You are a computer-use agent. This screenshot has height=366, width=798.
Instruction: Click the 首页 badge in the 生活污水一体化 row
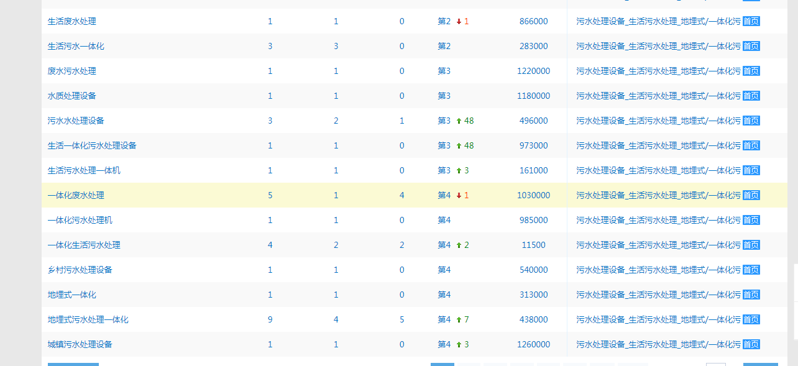point(751,46)
